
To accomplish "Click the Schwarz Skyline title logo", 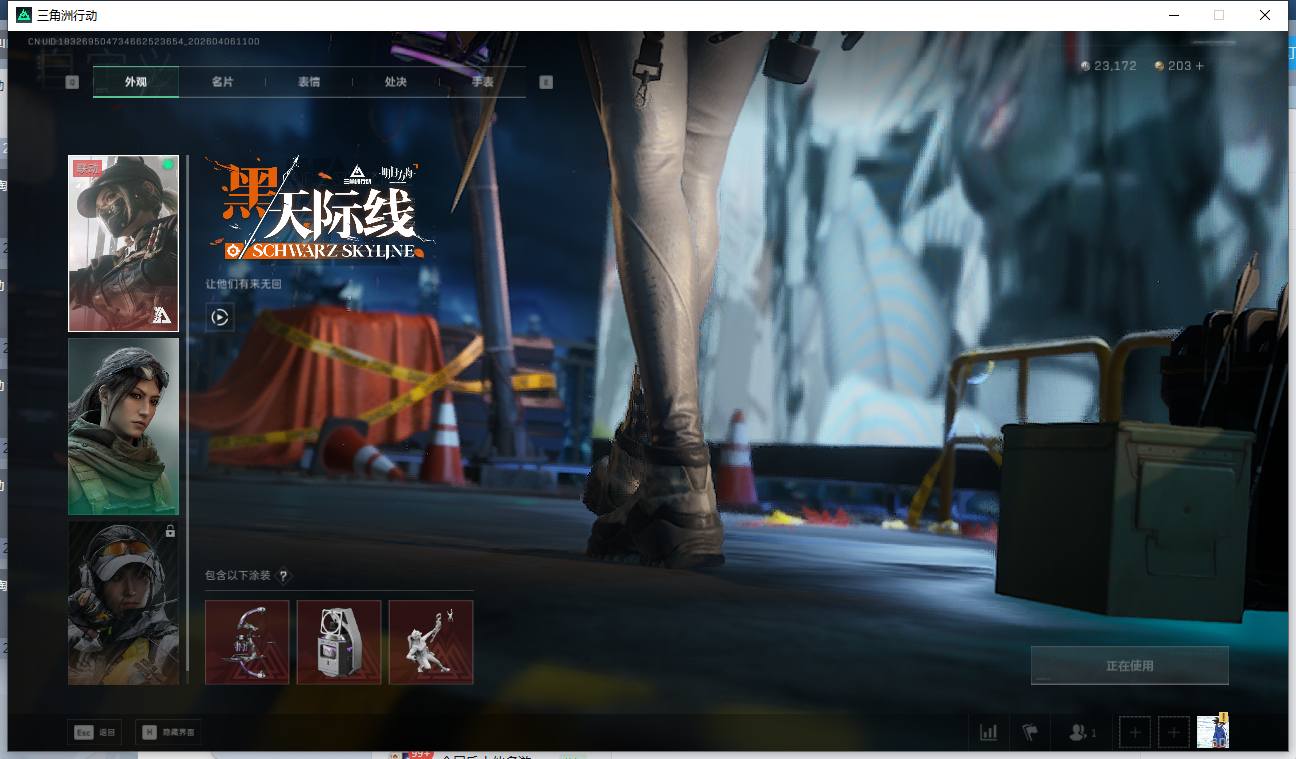I will (321, 212).
